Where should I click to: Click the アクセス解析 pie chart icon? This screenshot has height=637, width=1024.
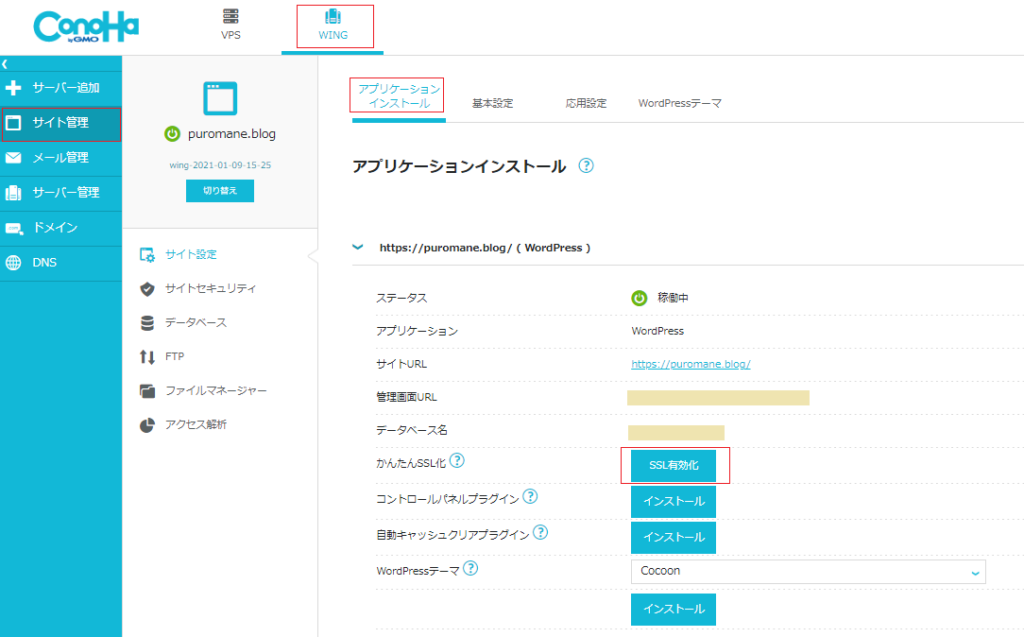coord(147,425)
